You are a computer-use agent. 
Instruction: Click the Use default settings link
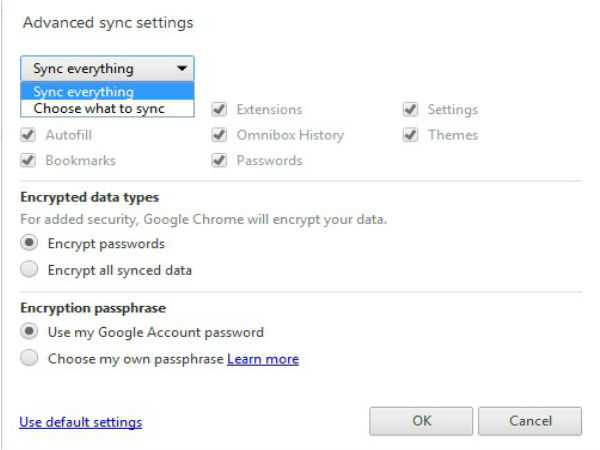80,422
